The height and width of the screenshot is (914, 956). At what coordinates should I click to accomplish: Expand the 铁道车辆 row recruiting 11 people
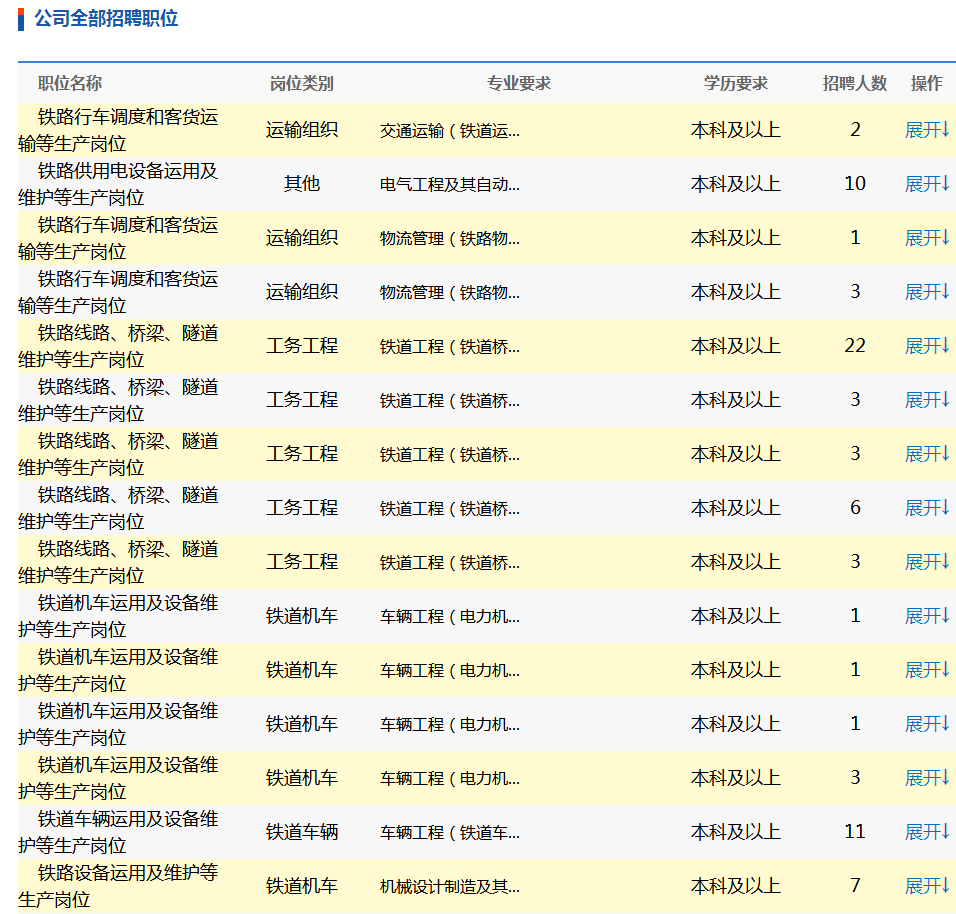pyautogui.click(x=926, y=832)
